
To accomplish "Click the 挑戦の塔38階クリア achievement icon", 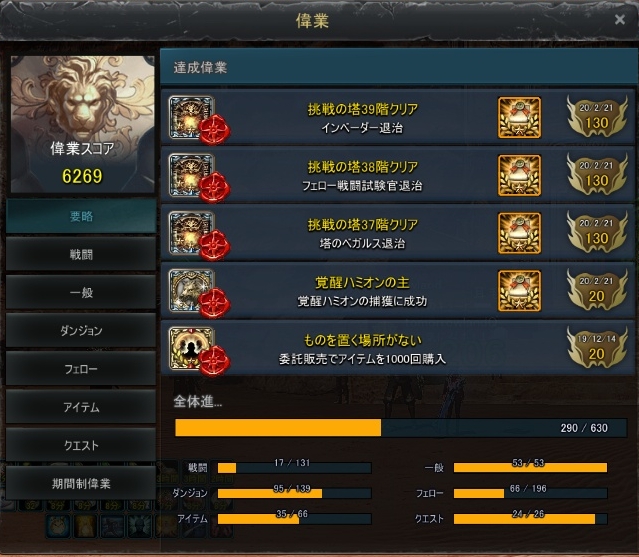I will [191, 175].
